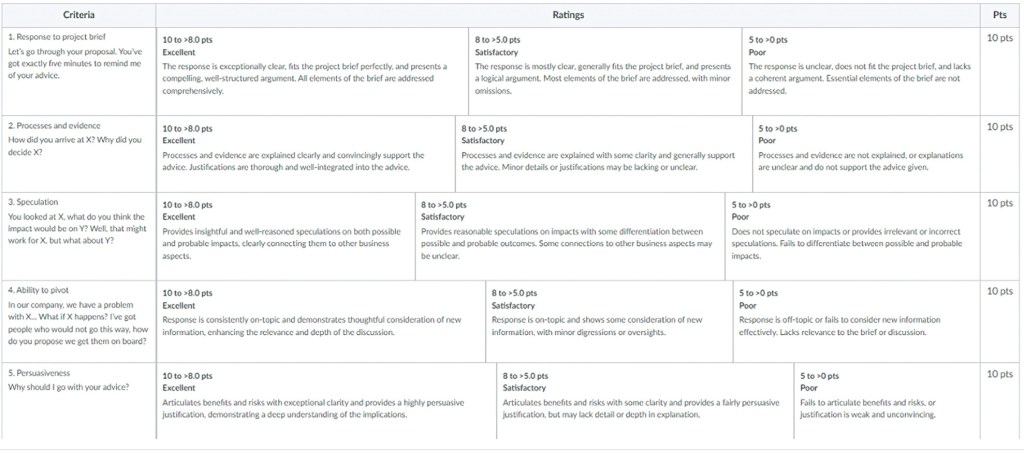Click the Pts column header

(999, 15)
